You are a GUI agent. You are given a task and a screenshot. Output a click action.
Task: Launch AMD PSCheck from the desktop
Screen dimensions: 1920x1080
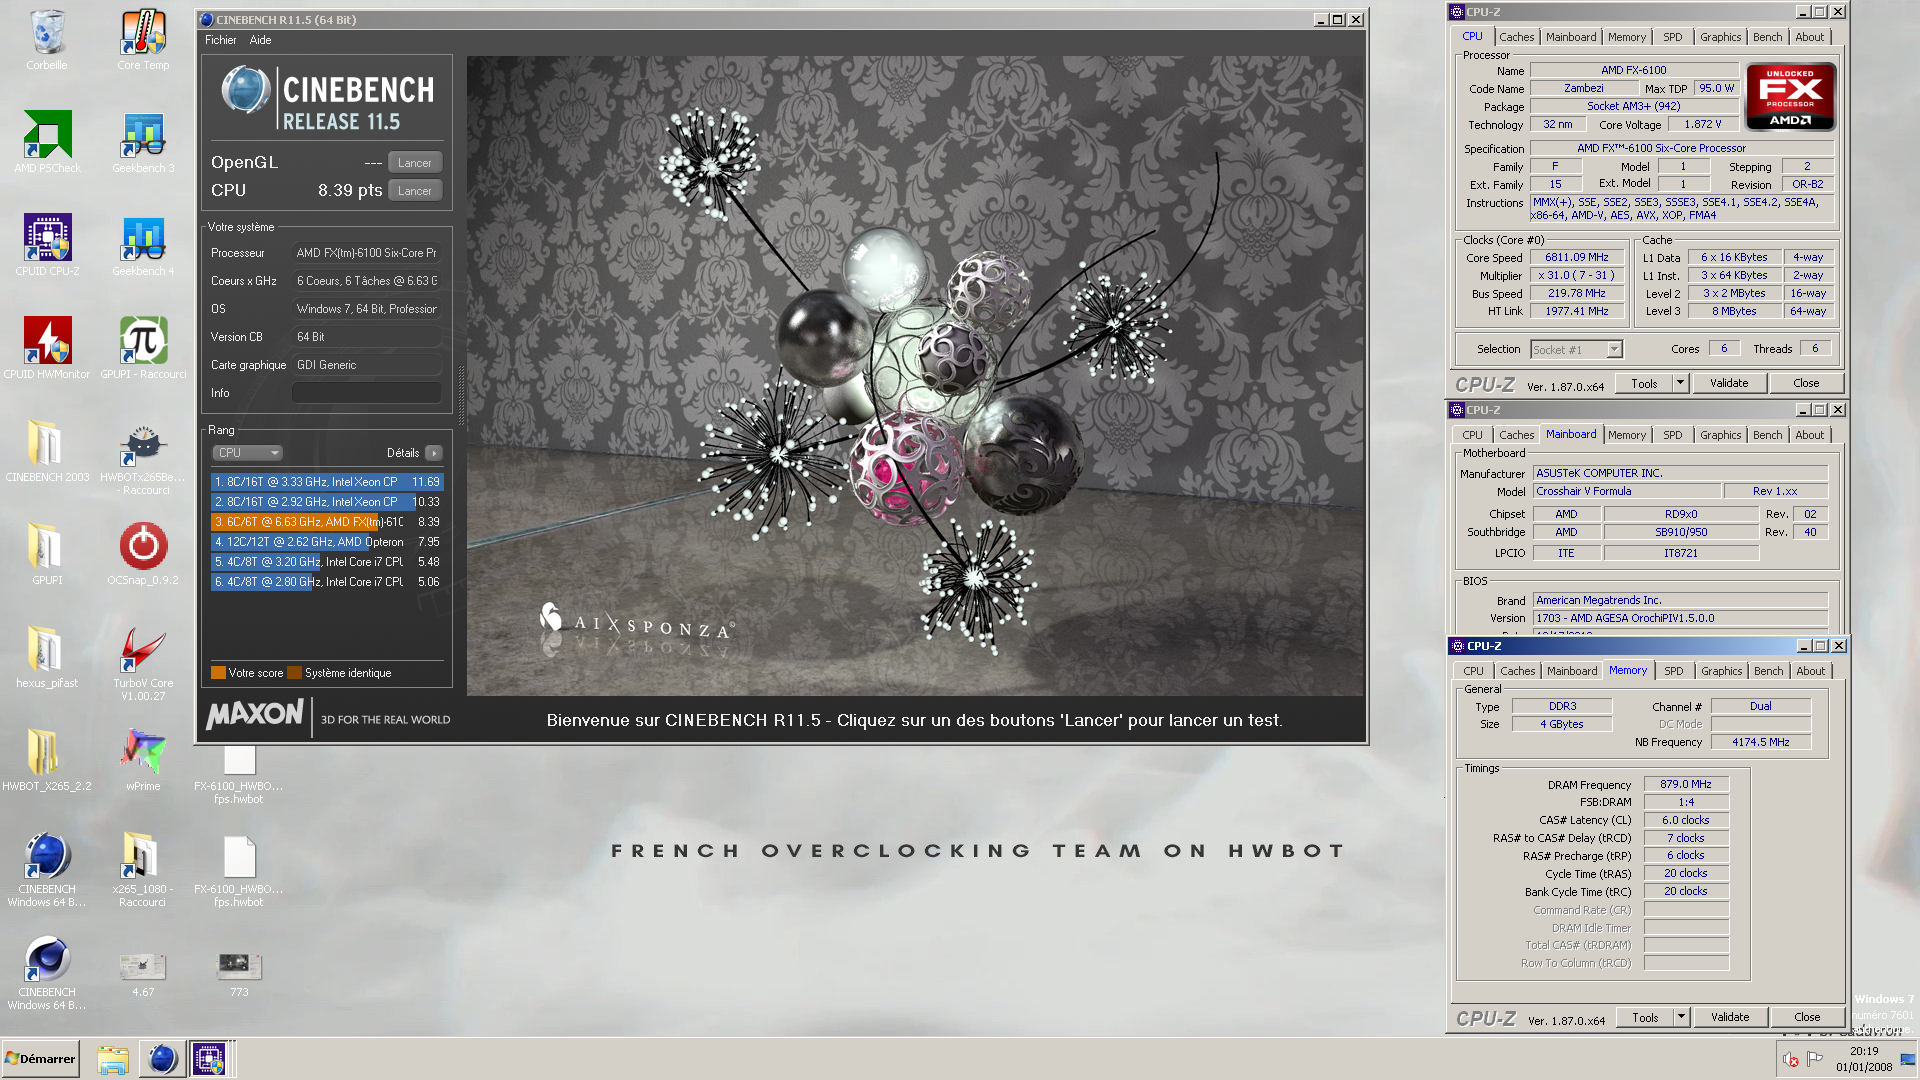47,143
